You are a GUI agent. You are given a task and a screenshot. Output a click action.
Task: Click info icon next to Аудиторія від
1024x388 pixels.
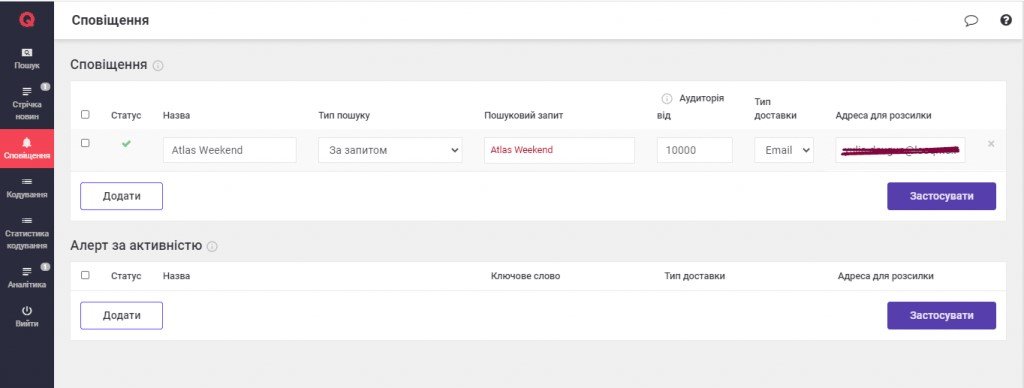667,99
